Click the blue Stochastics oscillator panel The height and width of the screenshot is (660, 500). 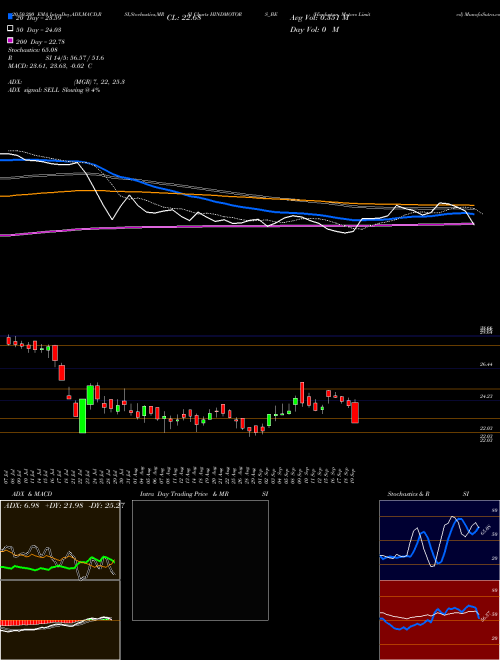[x=439, y=540]
